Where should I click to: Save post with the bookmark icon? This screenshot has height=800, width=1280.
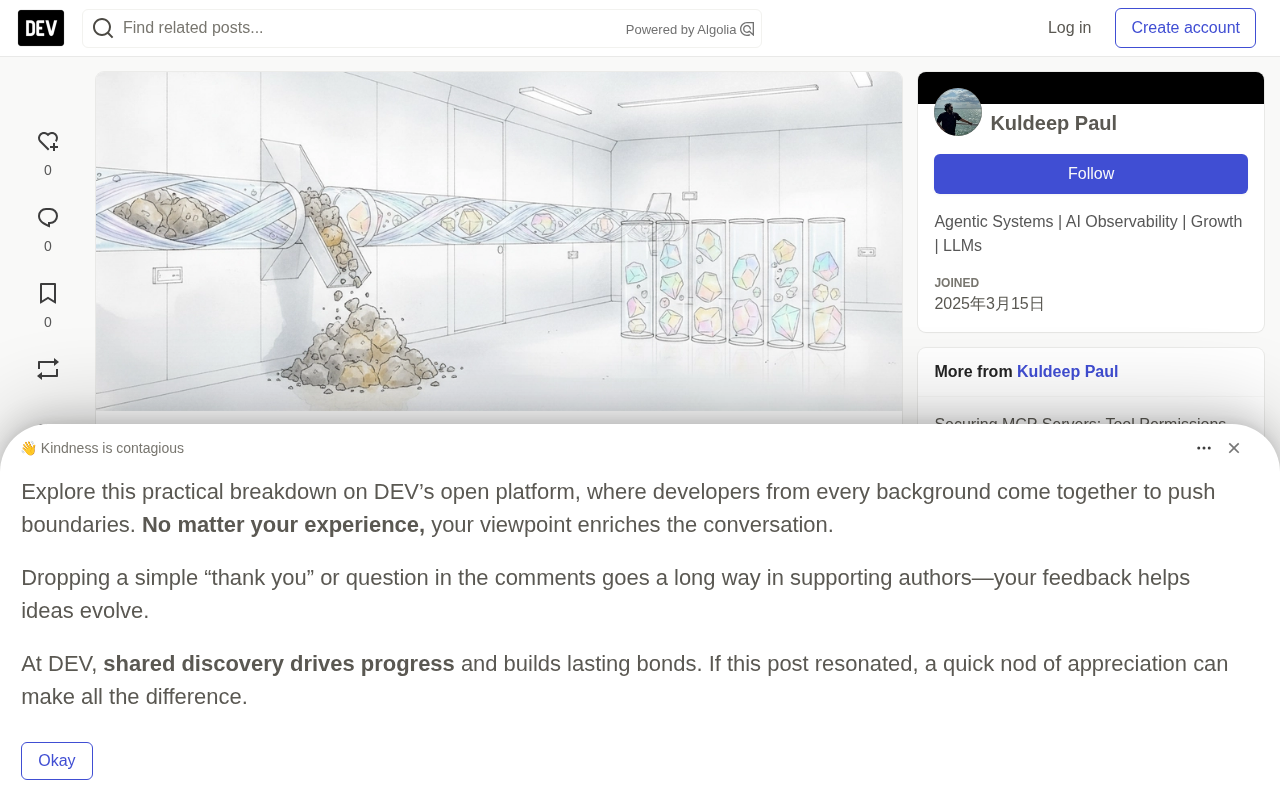coord(48,294)
